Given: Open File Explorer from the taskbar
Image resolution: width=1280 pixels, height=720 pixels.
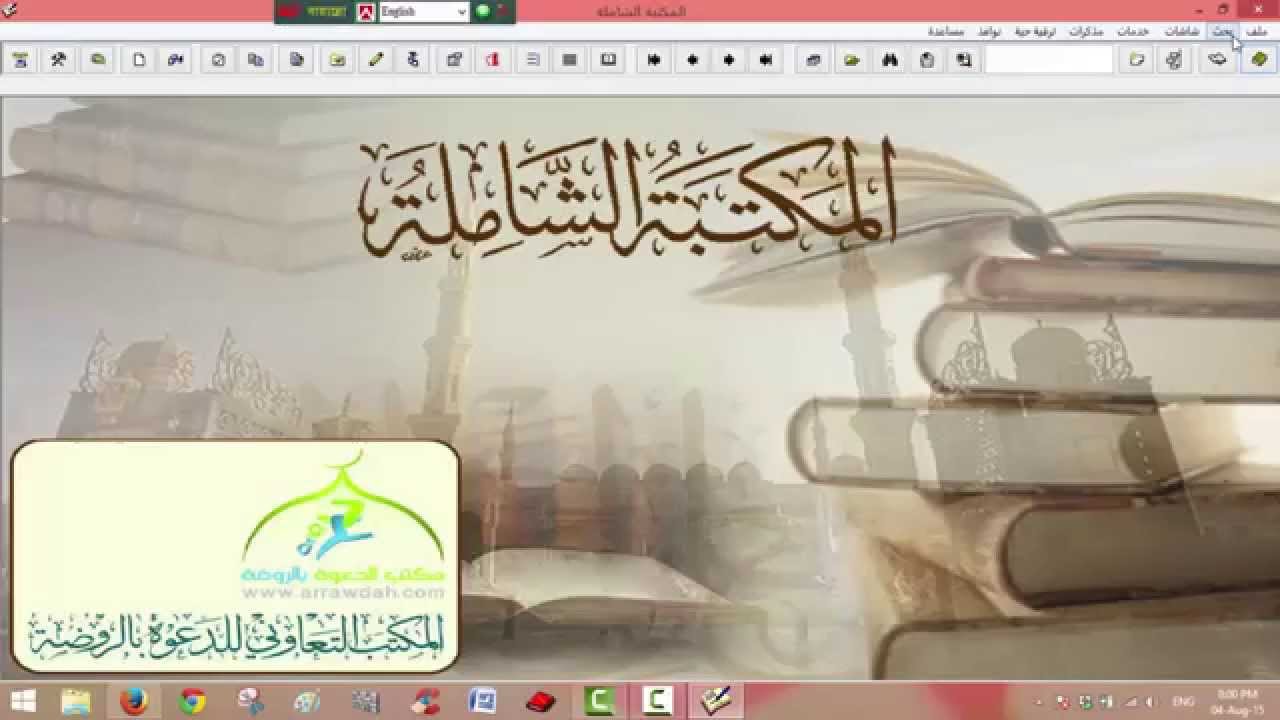Looking at the screenshot, I should [x=76, y=702].
